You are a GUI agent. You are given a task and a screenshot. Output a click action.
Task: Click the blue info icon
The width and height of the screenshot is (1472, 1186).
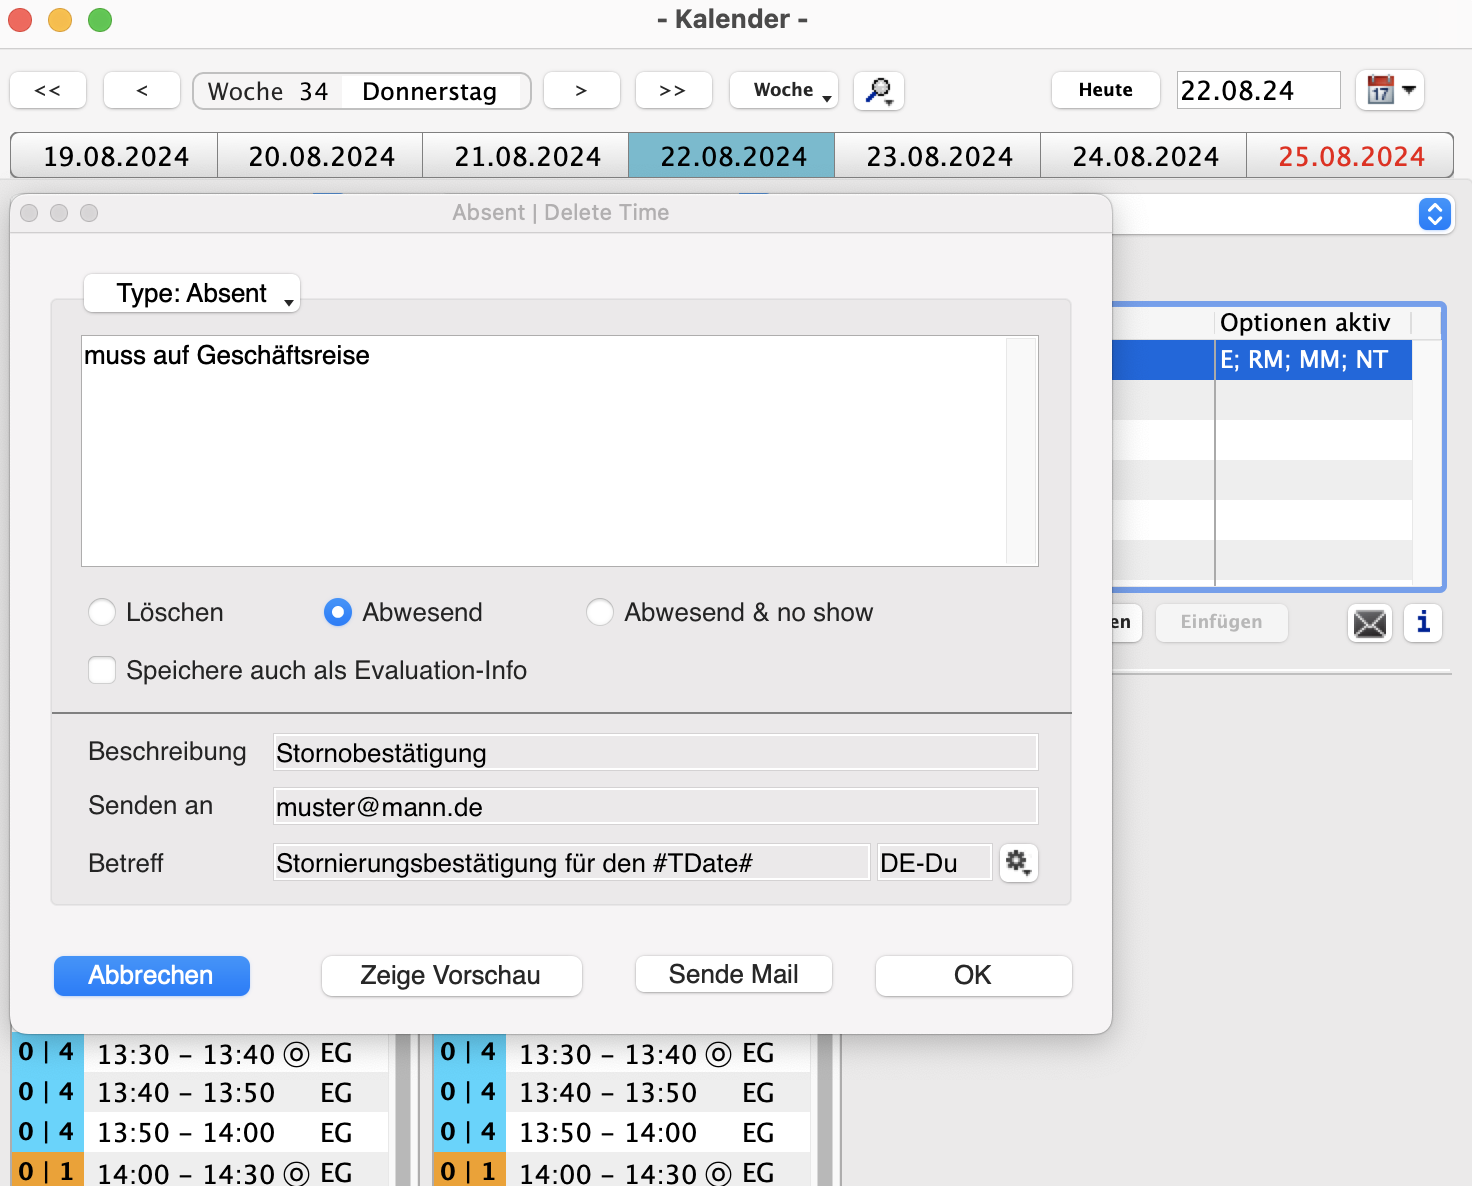point(1422,623)
